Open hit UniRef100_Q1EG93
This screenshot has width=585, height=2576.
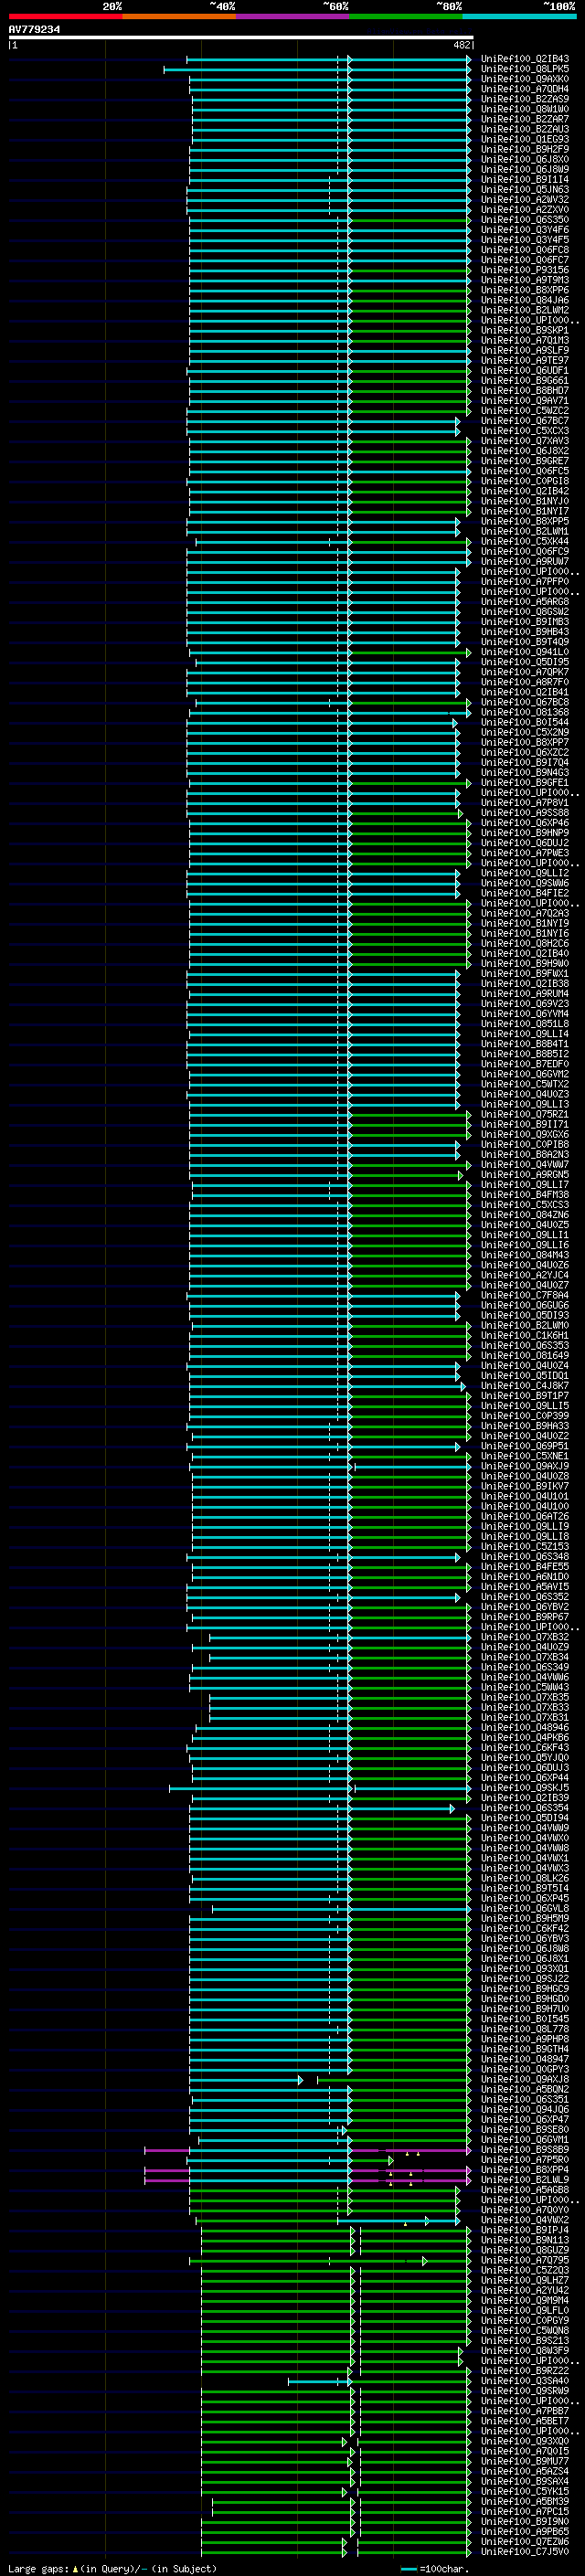pos(525,139)
